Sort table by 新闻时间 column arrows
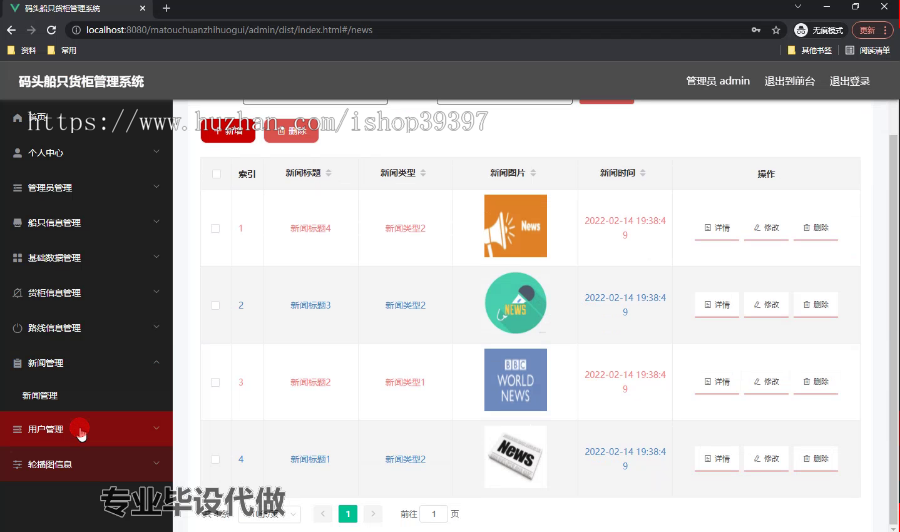Viewport: 900px width, 532px height. [x=643, y=173]
